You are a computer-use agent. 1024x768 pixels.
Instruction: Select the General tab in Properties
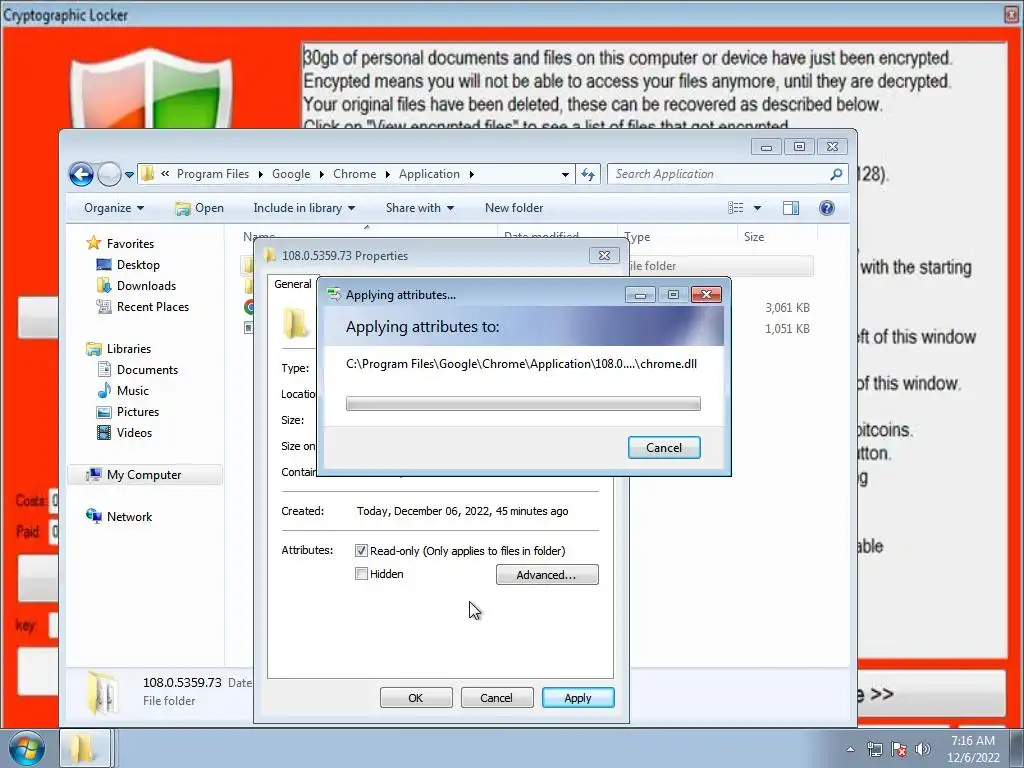(x=293, y=284)
